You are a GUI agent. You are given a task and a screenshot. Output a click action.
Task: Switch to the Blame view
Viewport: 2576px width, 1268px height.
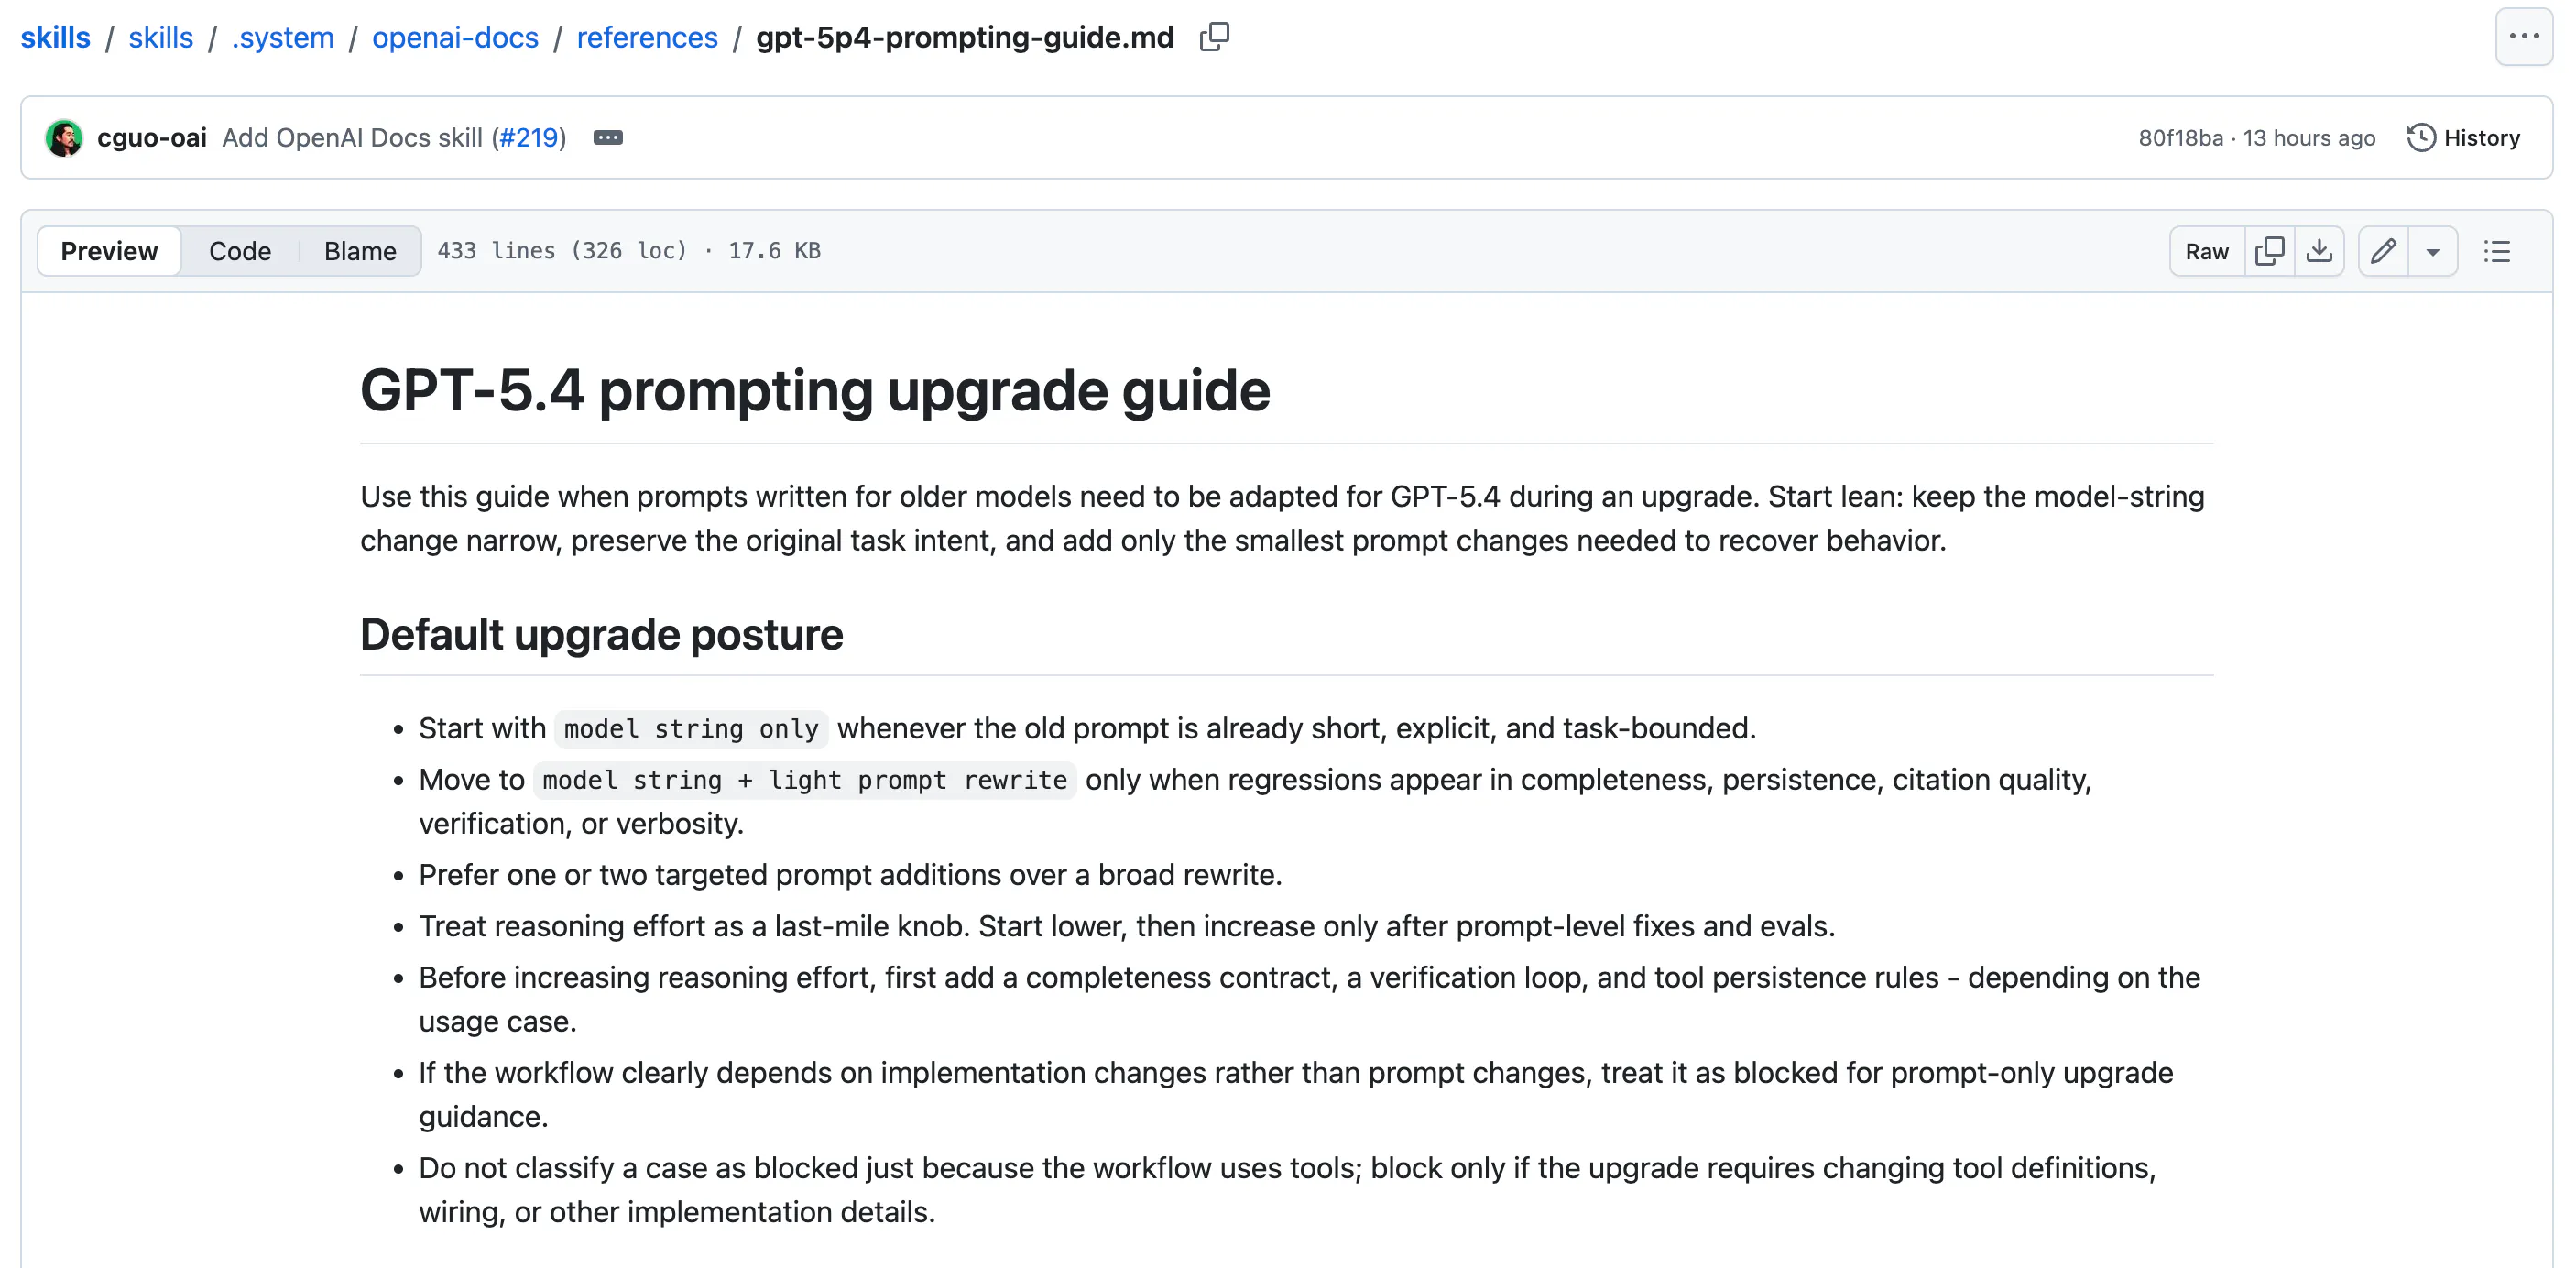[360, 251]
